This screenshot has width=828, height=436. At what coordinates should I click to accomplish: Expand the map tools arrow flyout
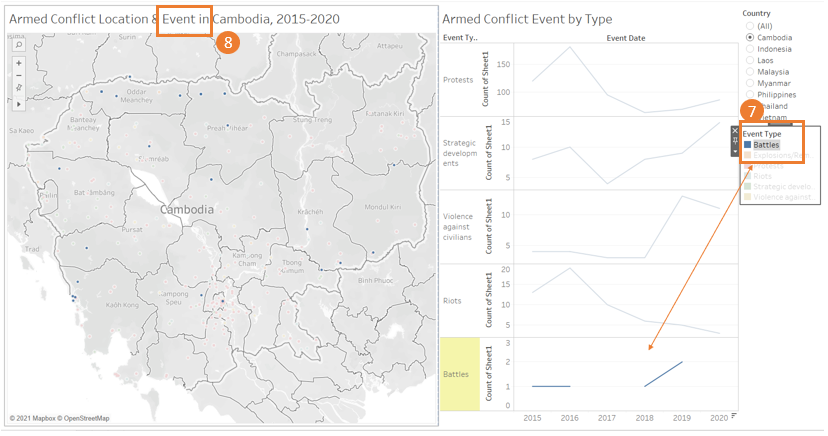coord(18,102)
